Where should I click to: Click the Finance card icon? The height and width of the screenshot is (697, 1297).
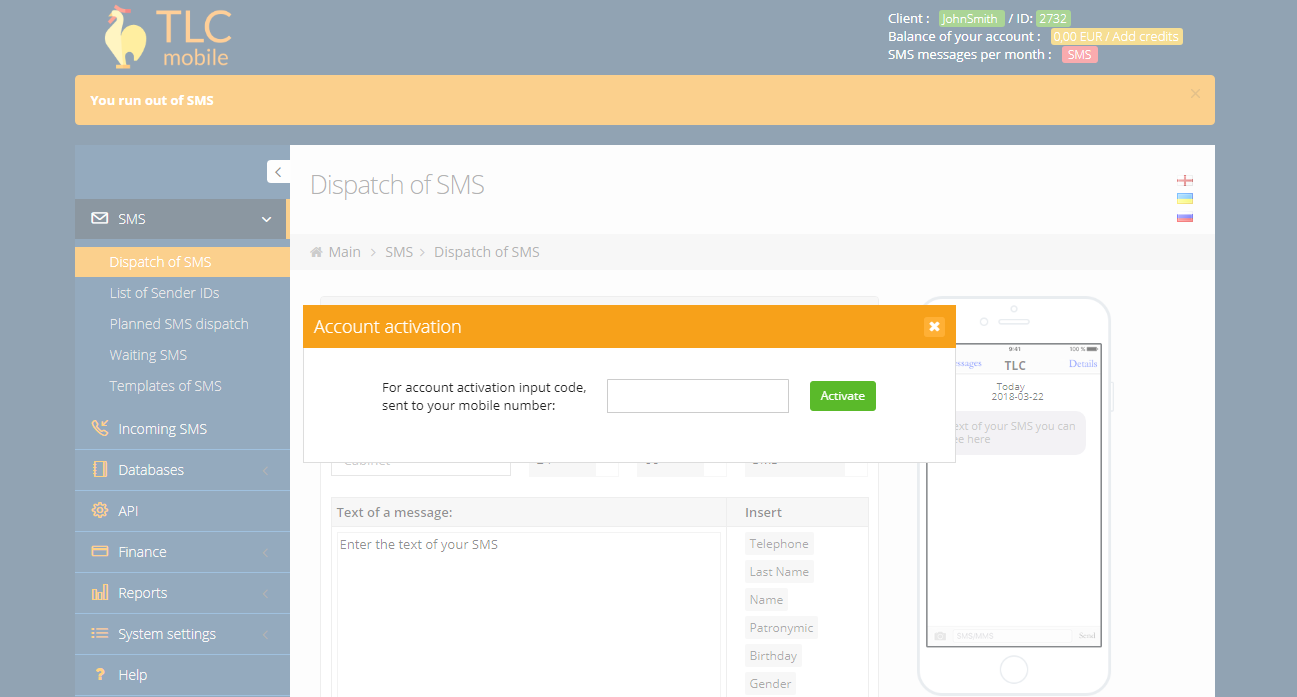[100, 551]
